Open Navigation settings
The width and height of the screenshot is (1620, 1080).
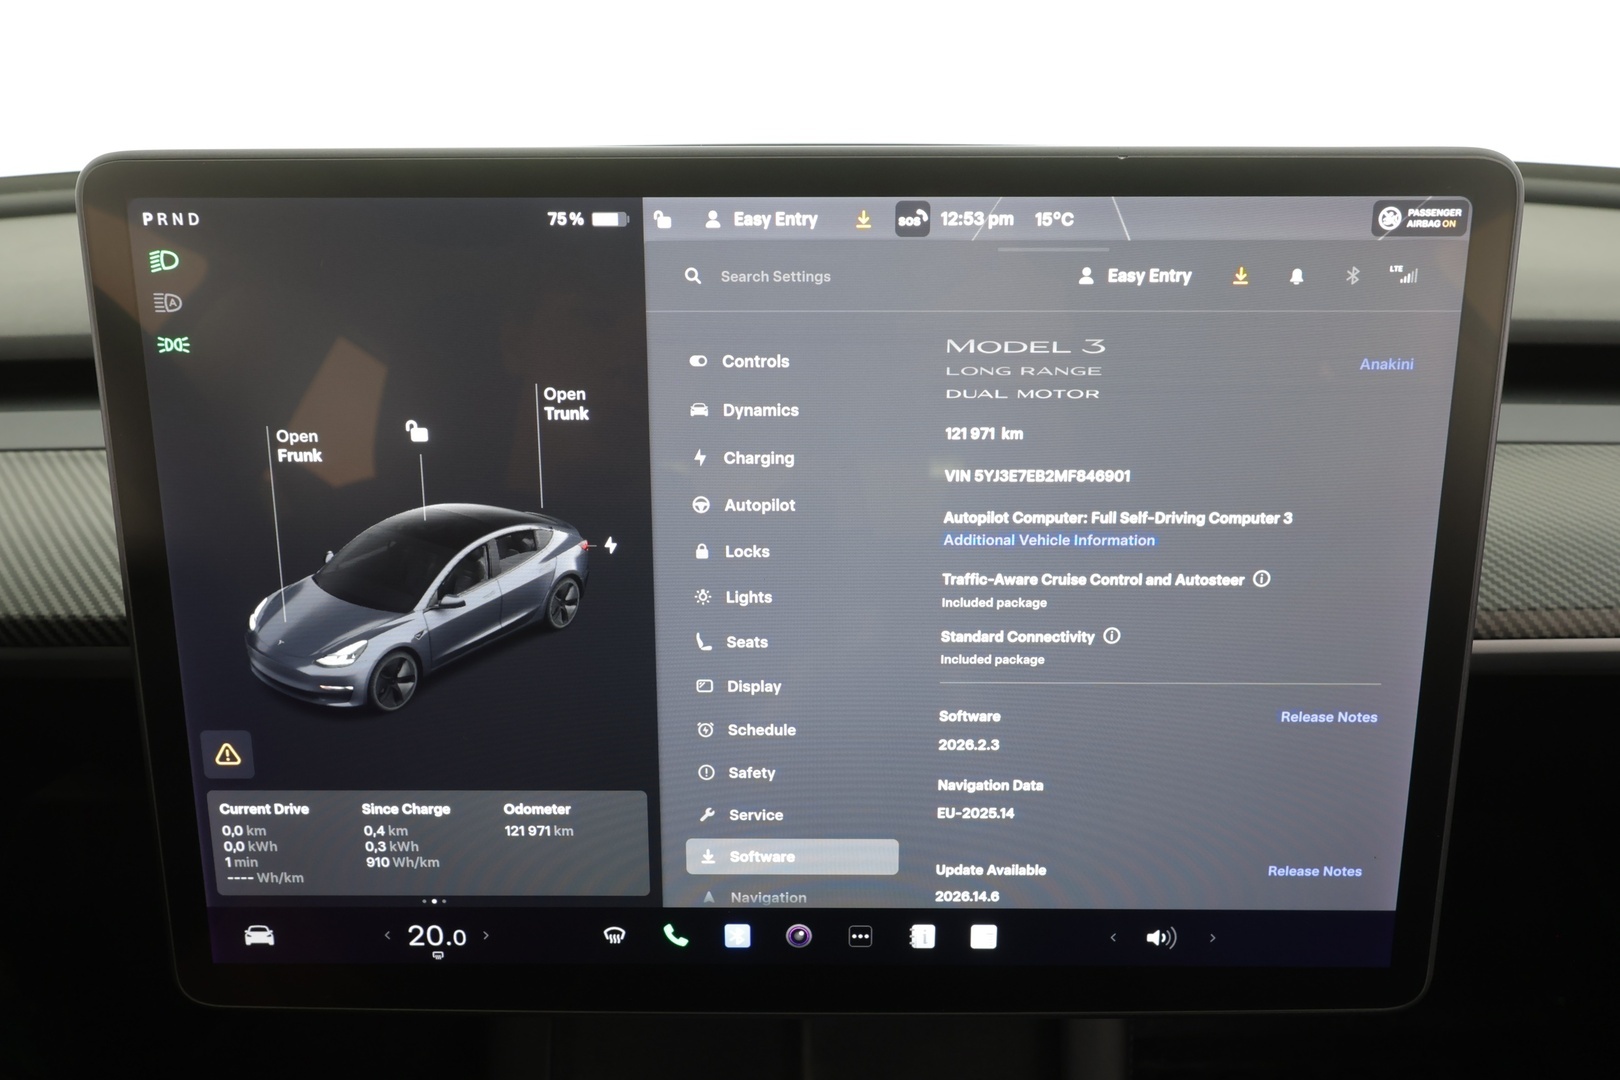point(755,898)
